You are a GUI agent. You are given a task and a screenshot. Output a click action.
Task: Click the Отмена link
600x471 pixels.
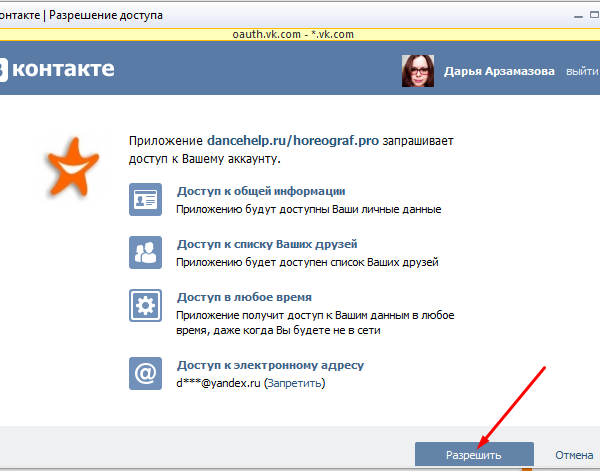(x=574, y=455)
